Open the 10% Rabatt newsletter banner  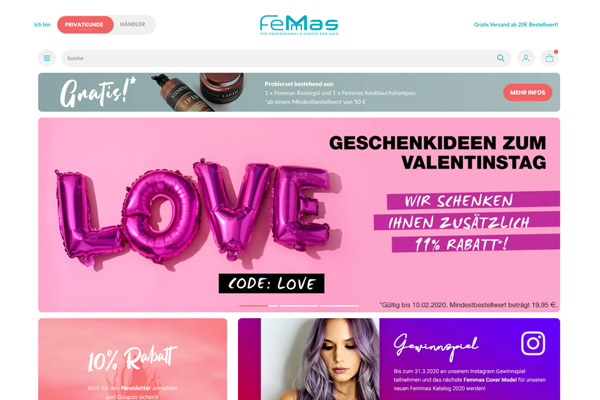(x=132, y=359)
